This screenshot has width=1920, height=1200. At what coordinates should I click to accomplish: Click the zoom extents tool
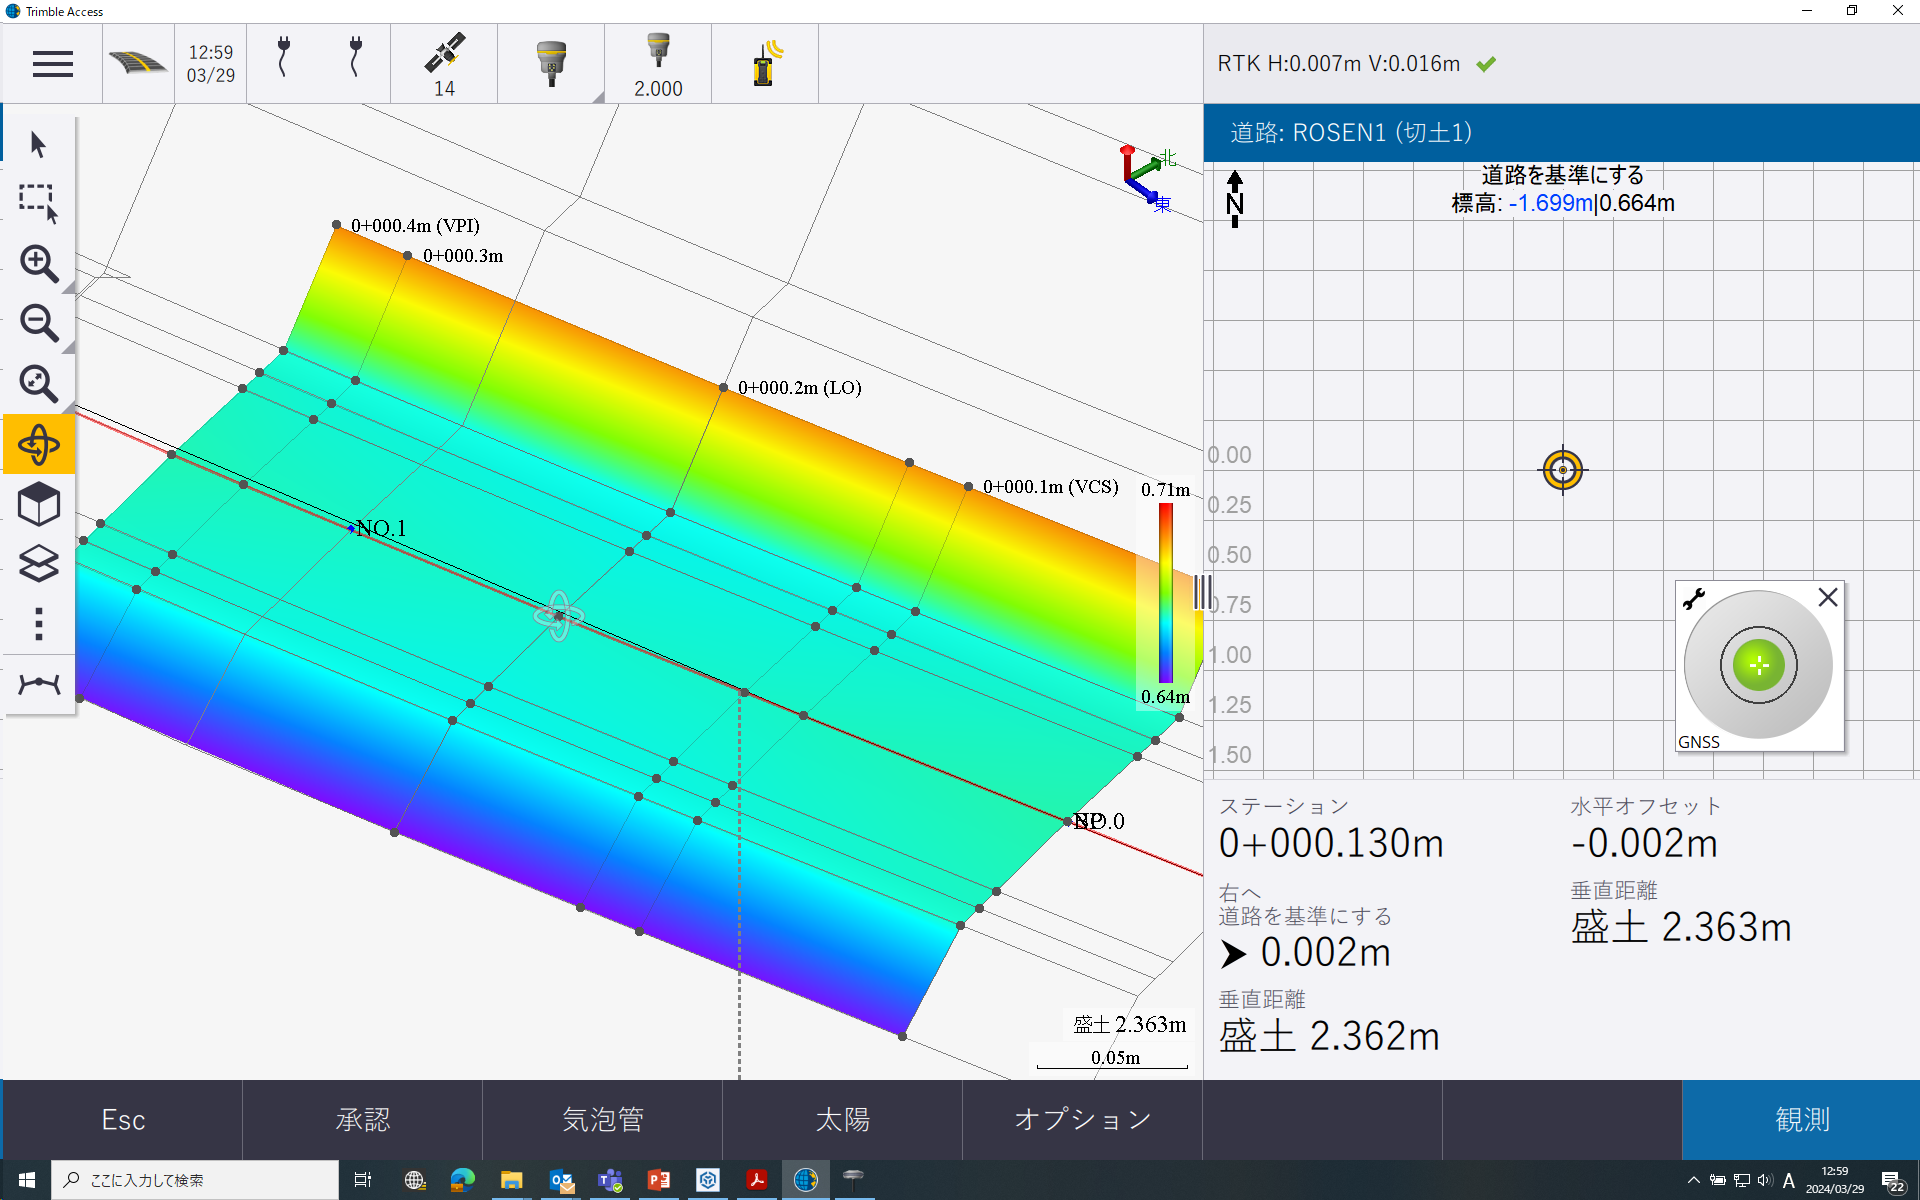(x=39, y=384)
